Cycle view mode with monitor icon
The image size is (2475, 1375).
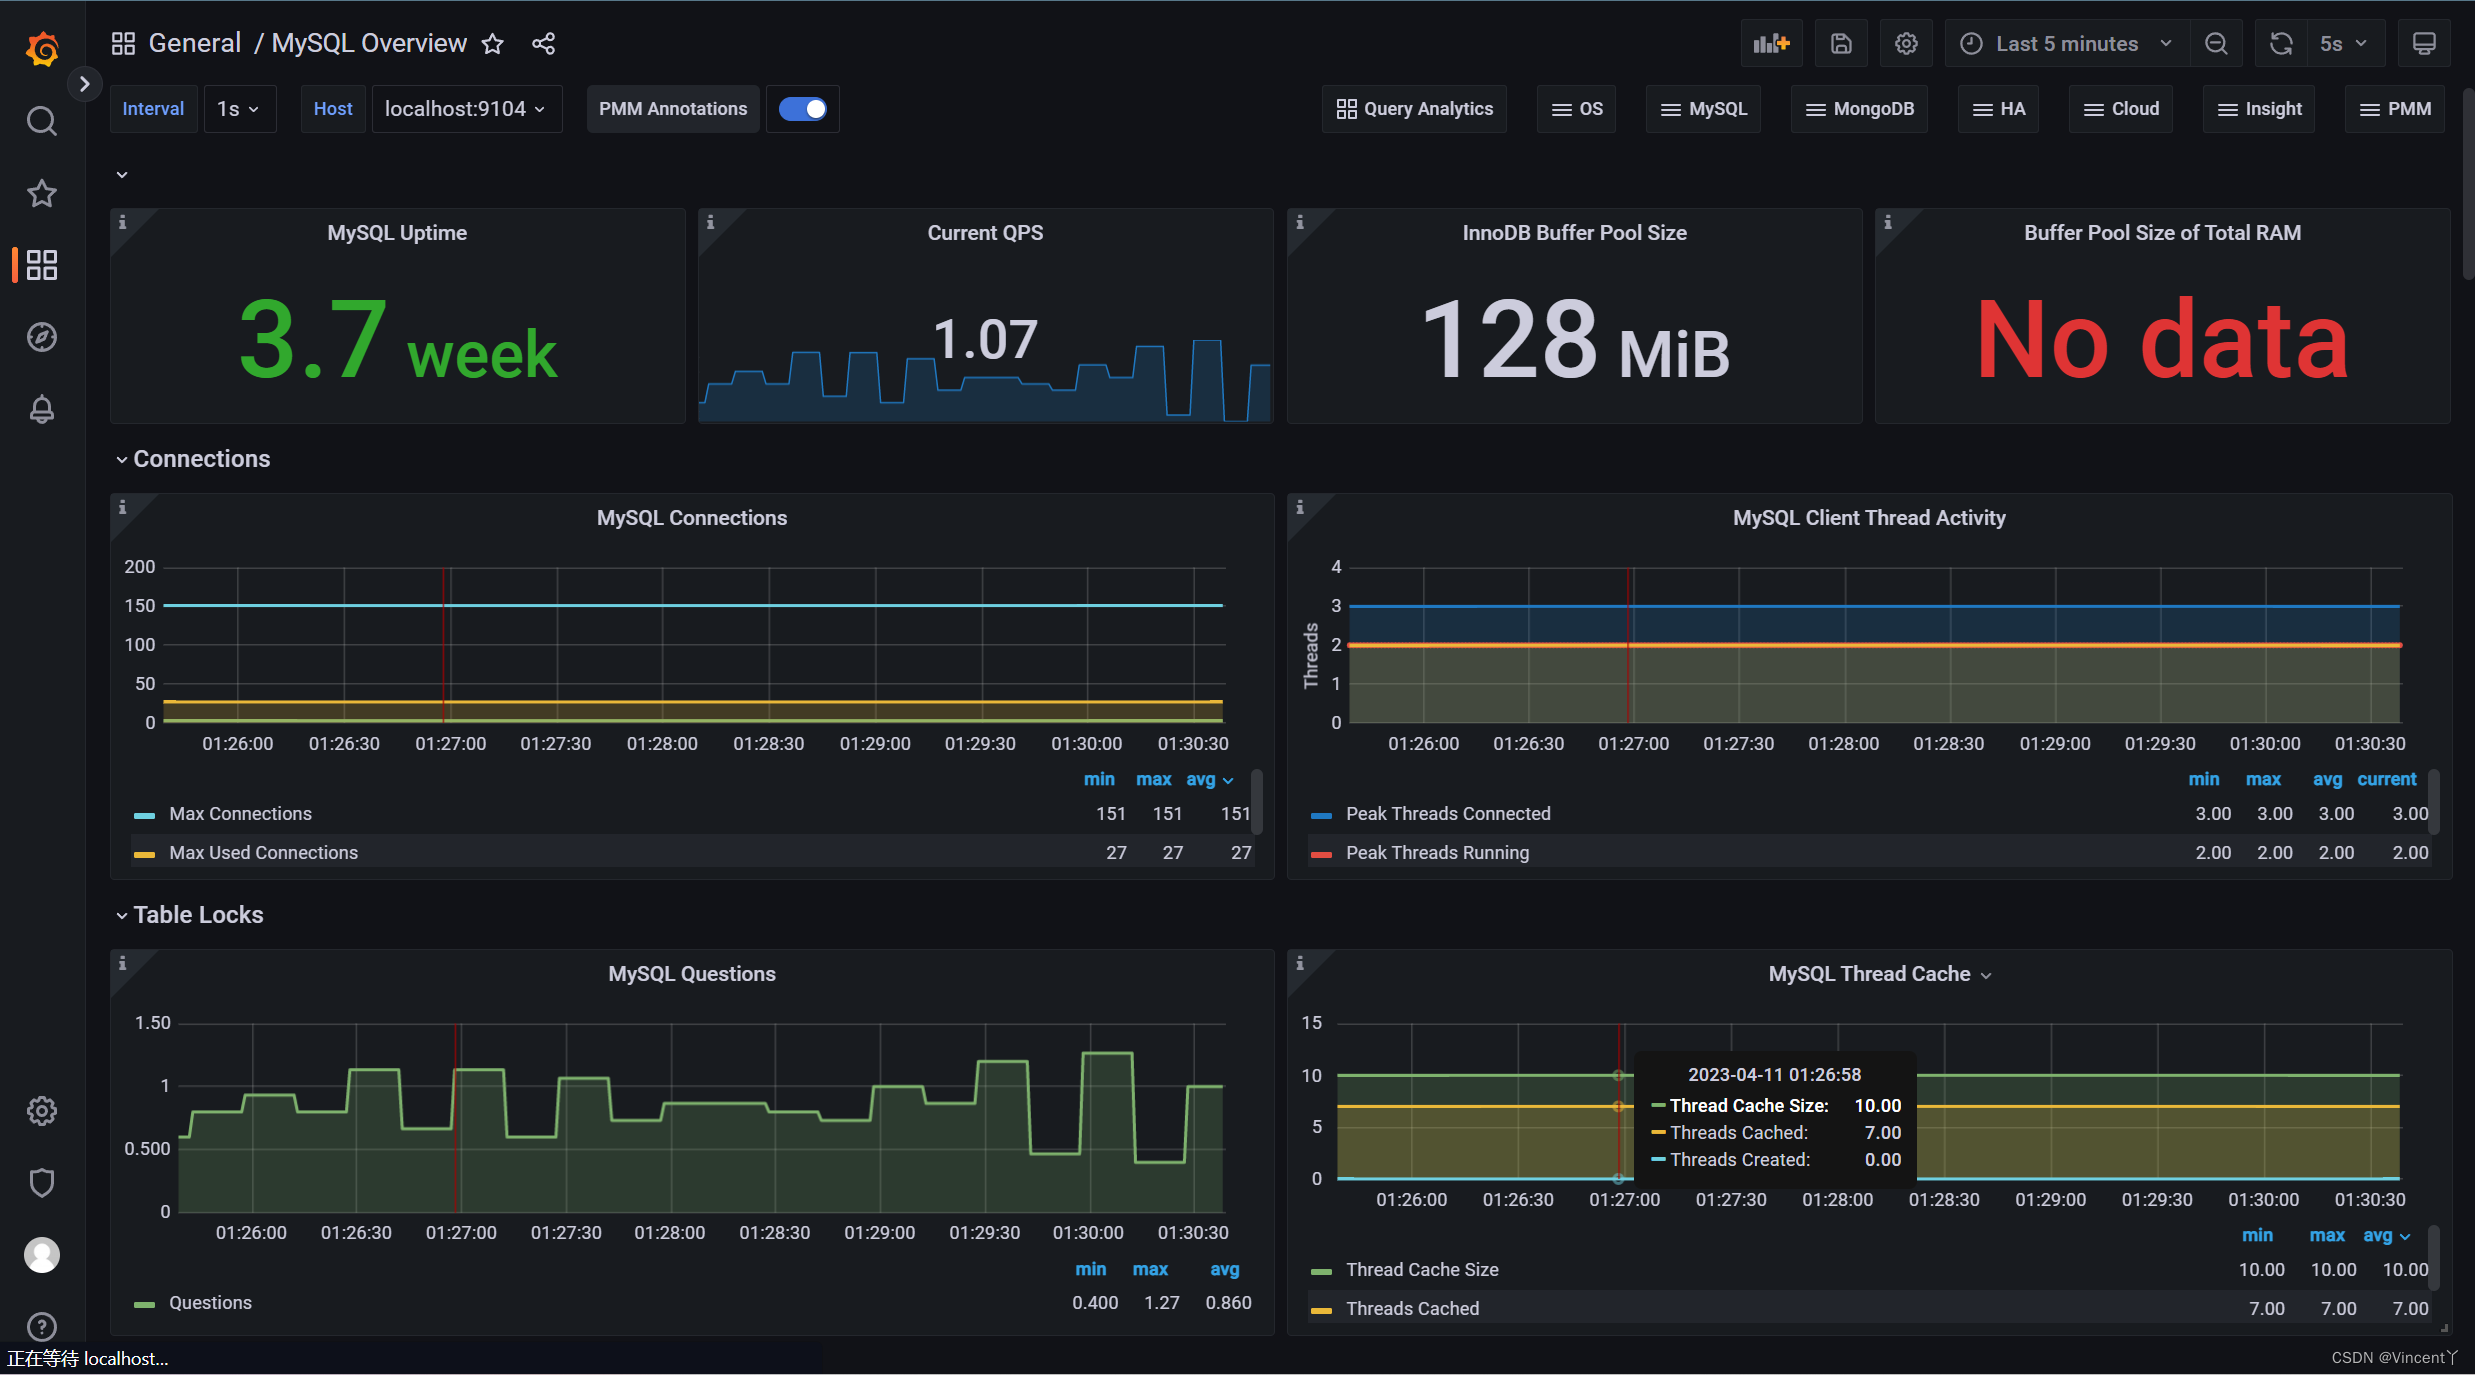pos(2424,44)
